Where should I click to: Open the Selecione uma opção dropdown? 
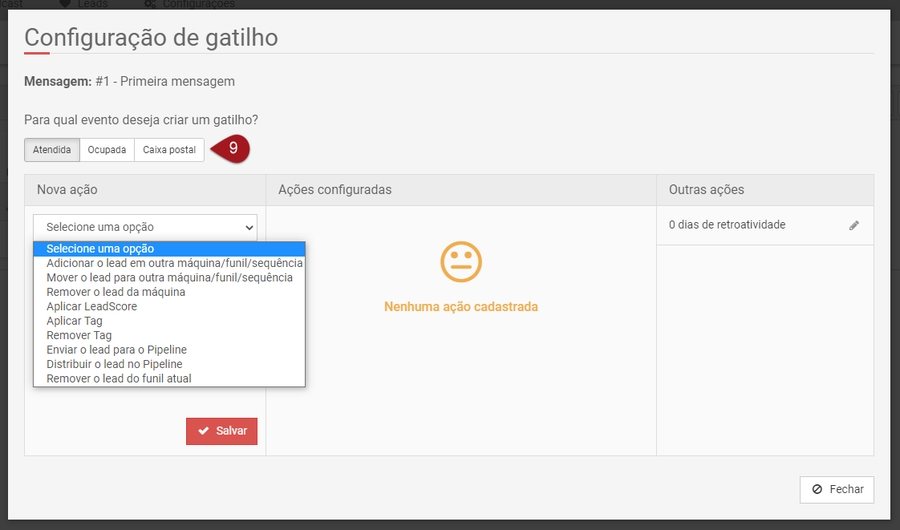[145, 227]
